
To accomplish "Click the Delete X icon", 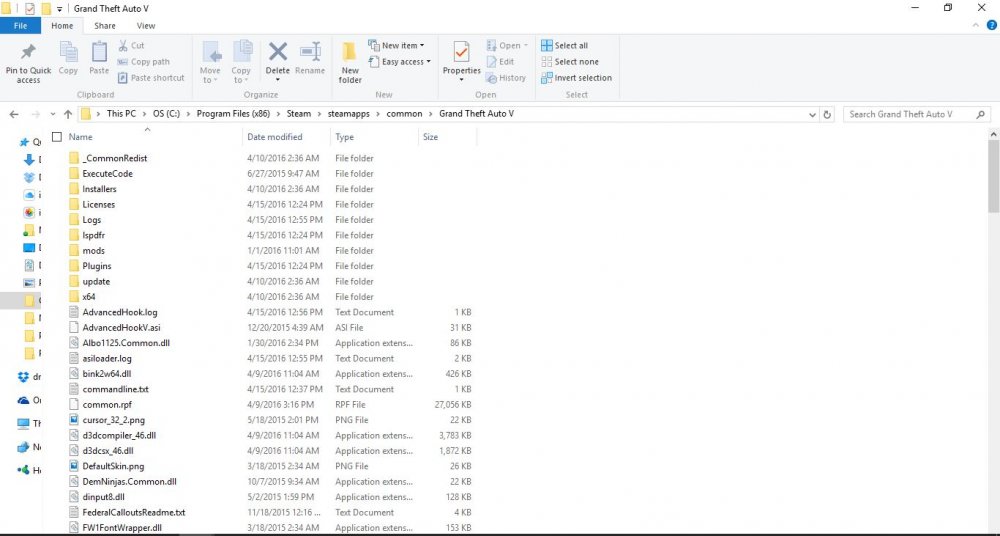I will (x=277, y=51).
